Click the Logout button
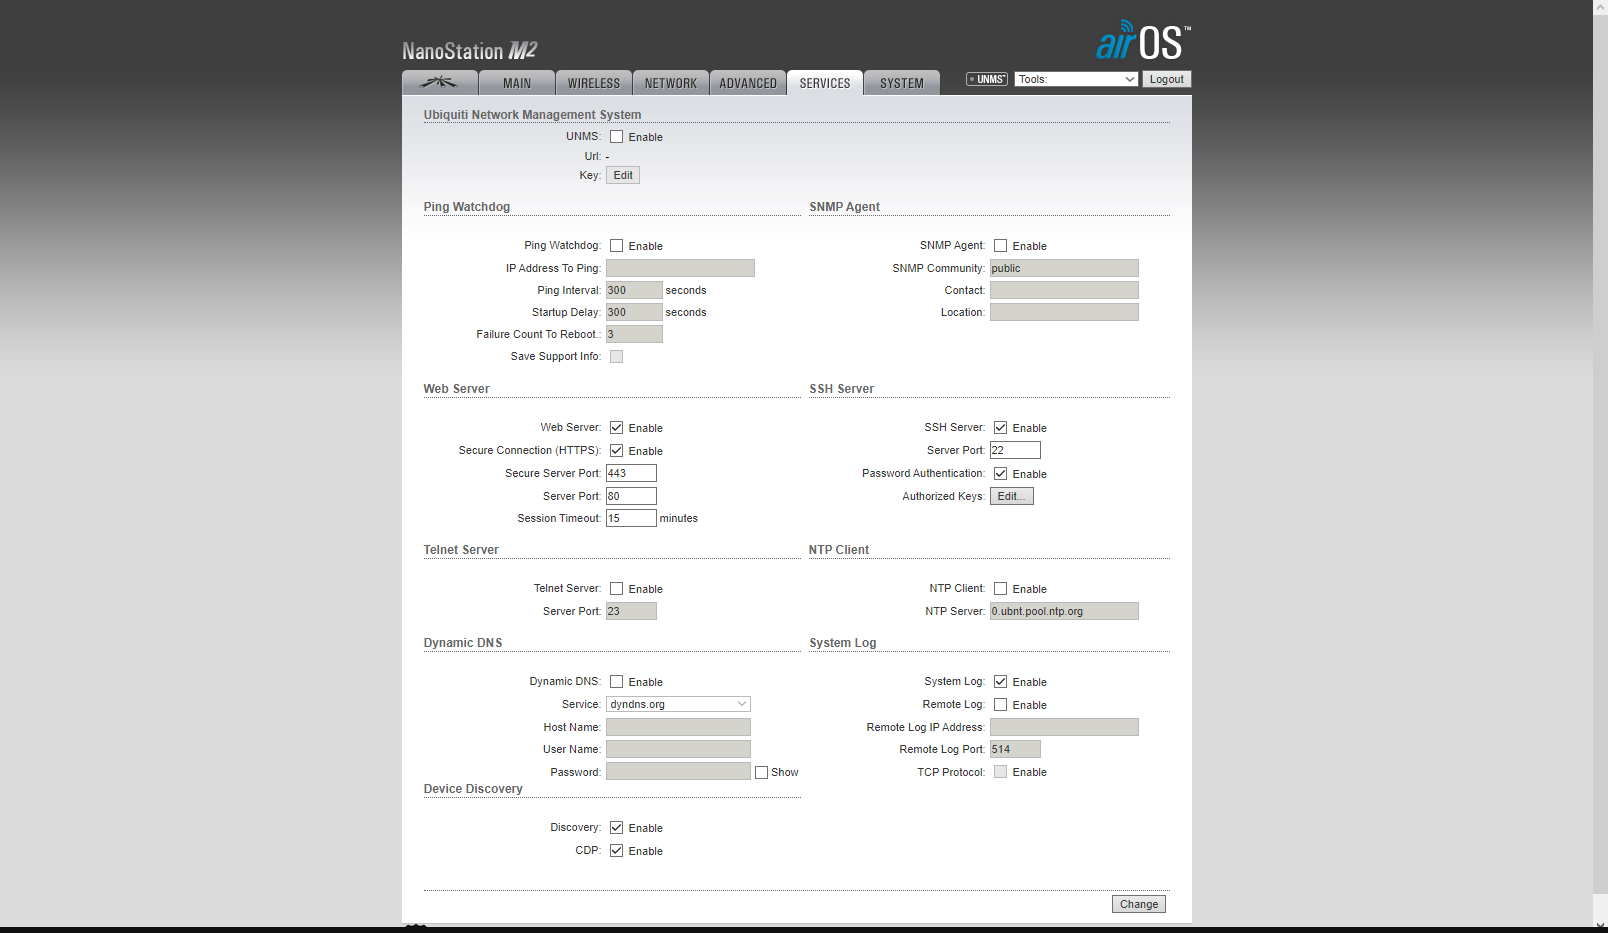This screenshot has width=1608, height=933. pyautogui.click(x=1167, y=79)
